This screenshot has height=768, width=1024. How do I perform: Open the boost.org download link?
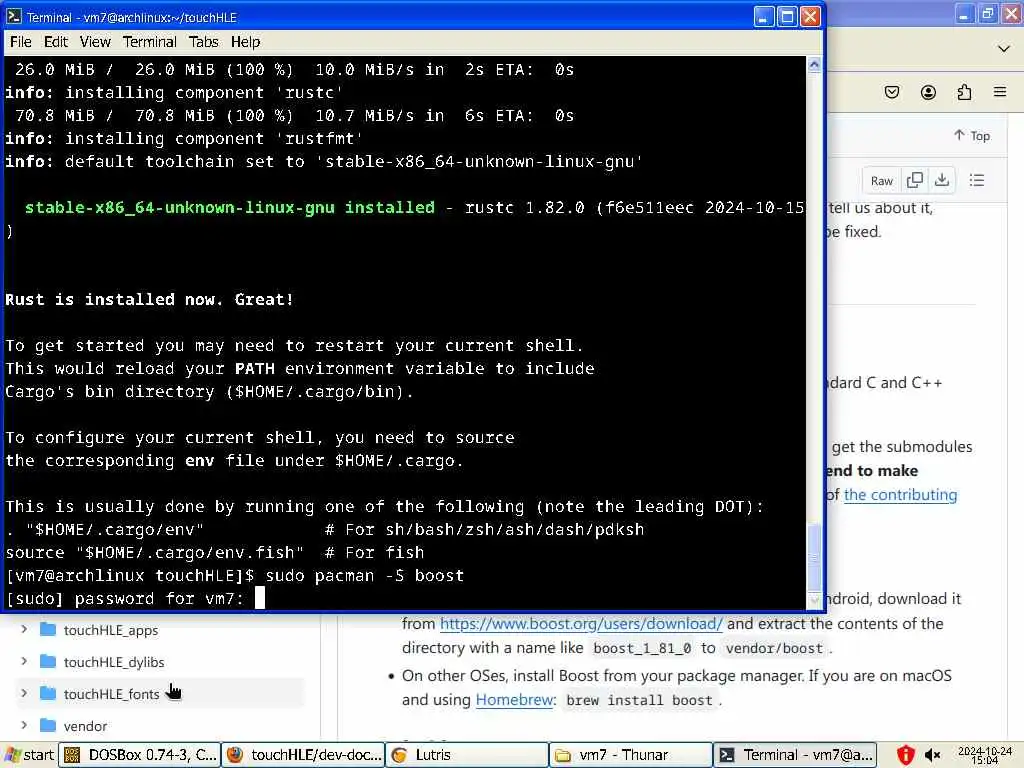pos(581,624)
